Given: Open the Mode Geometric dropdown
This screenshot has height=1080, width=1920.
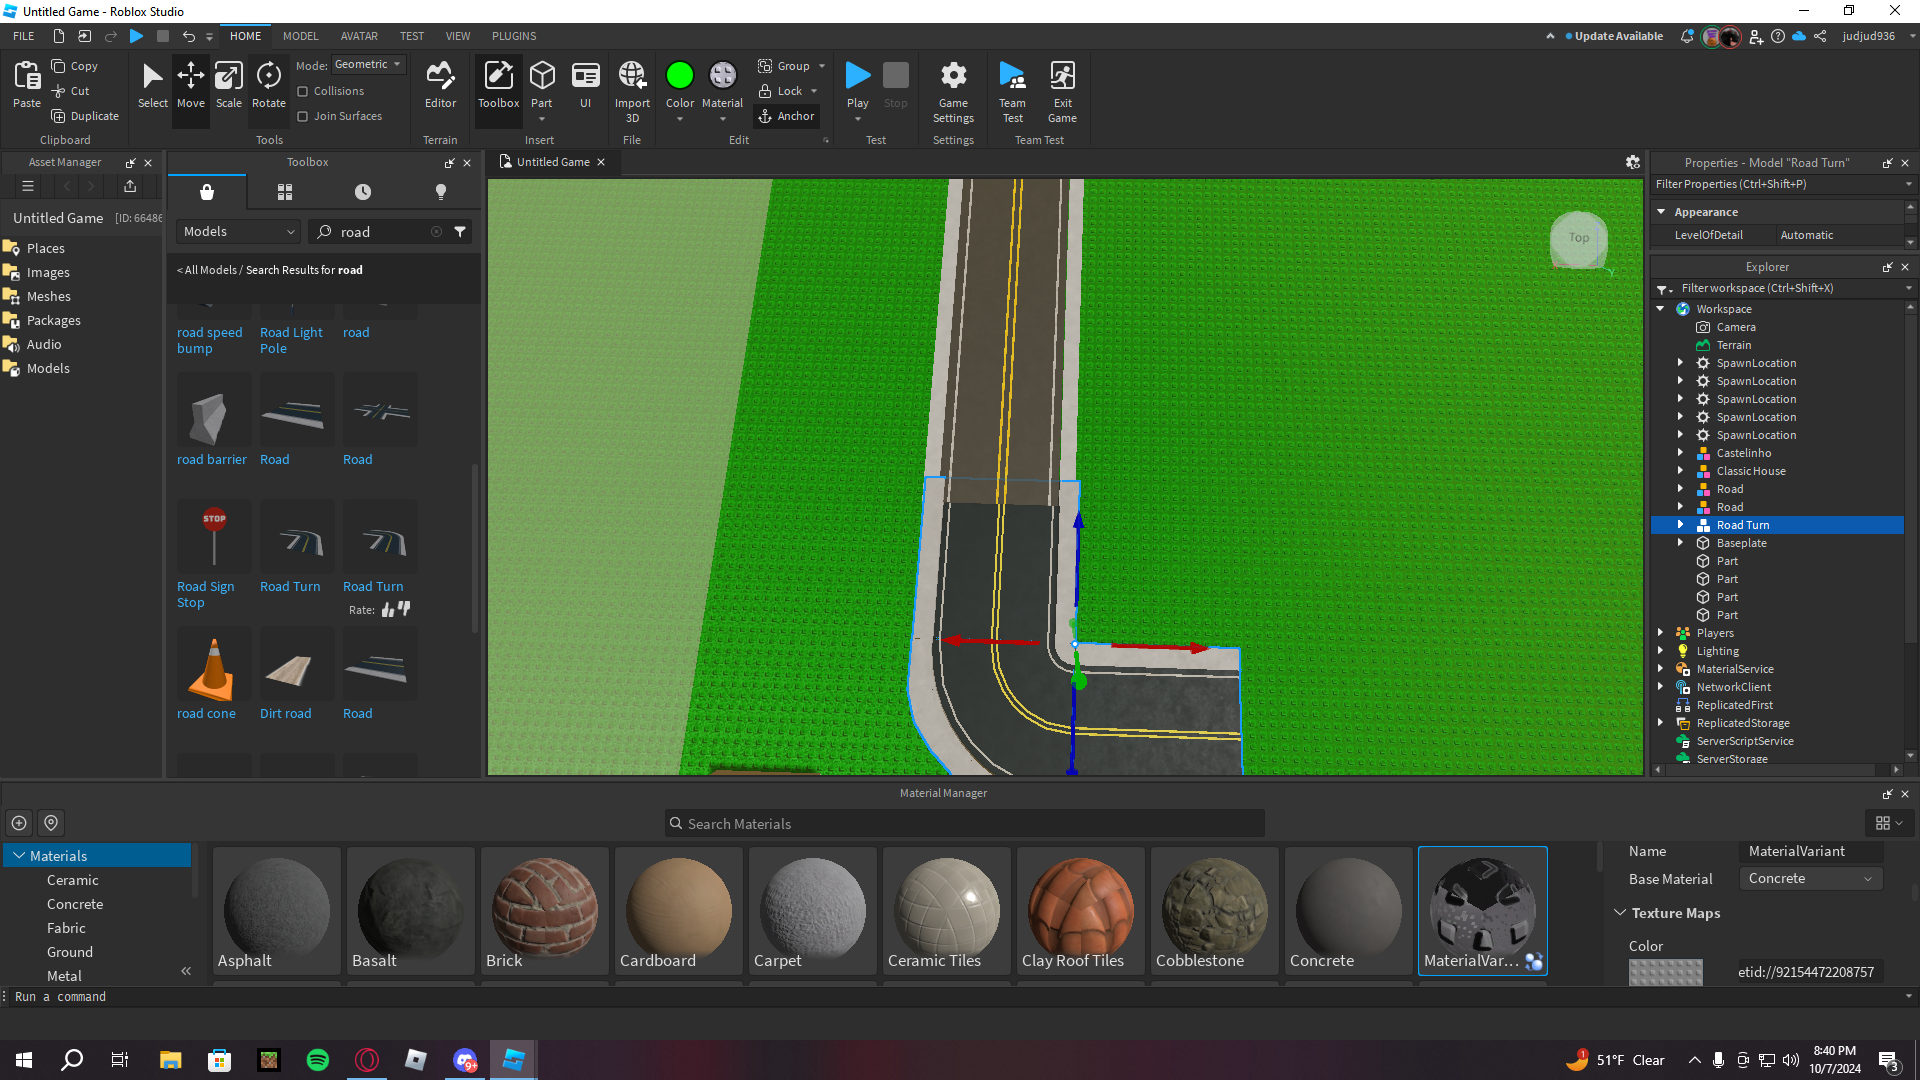Looking at the screenshot, I should click(x=368, y=64).
